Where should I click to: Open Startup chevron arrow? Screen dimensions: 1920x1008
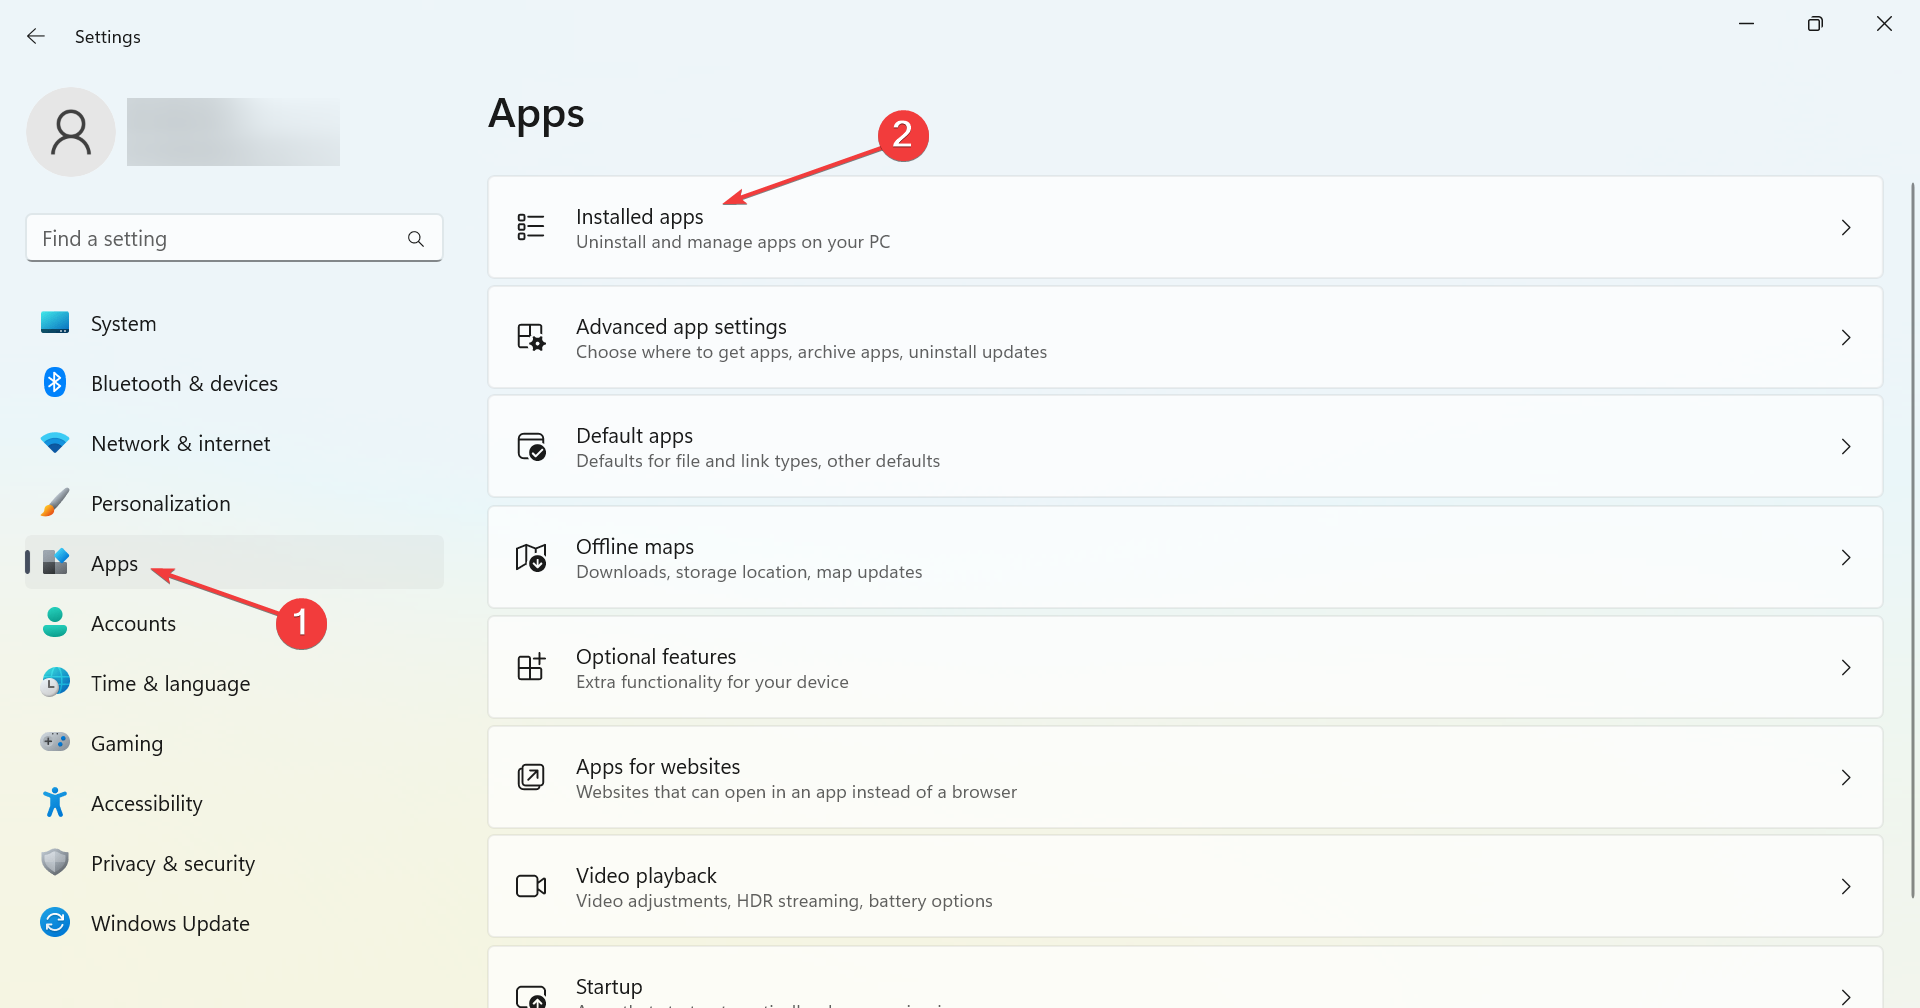[1846, 997]
